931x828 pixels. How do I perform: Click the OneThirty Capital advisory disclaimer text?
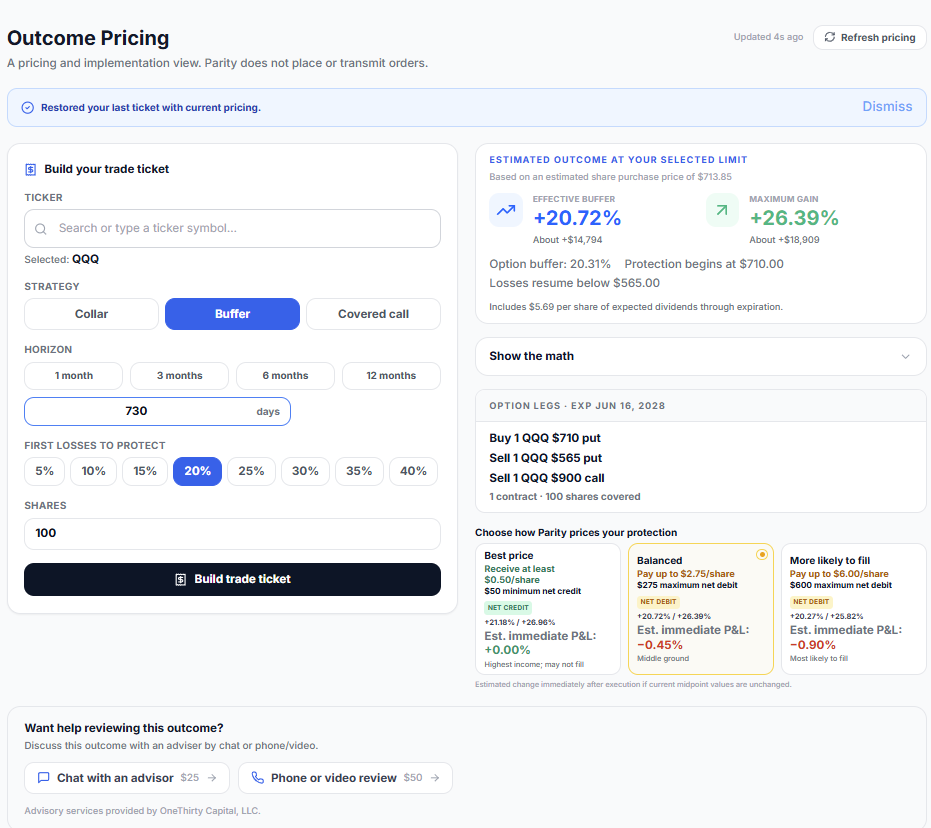coord(142,811)
